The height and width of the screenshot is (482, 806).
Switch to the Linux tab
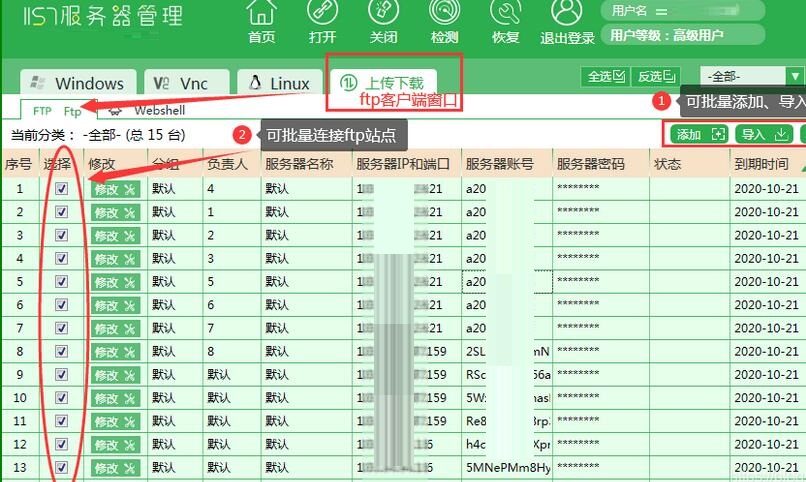pos(280,84)
